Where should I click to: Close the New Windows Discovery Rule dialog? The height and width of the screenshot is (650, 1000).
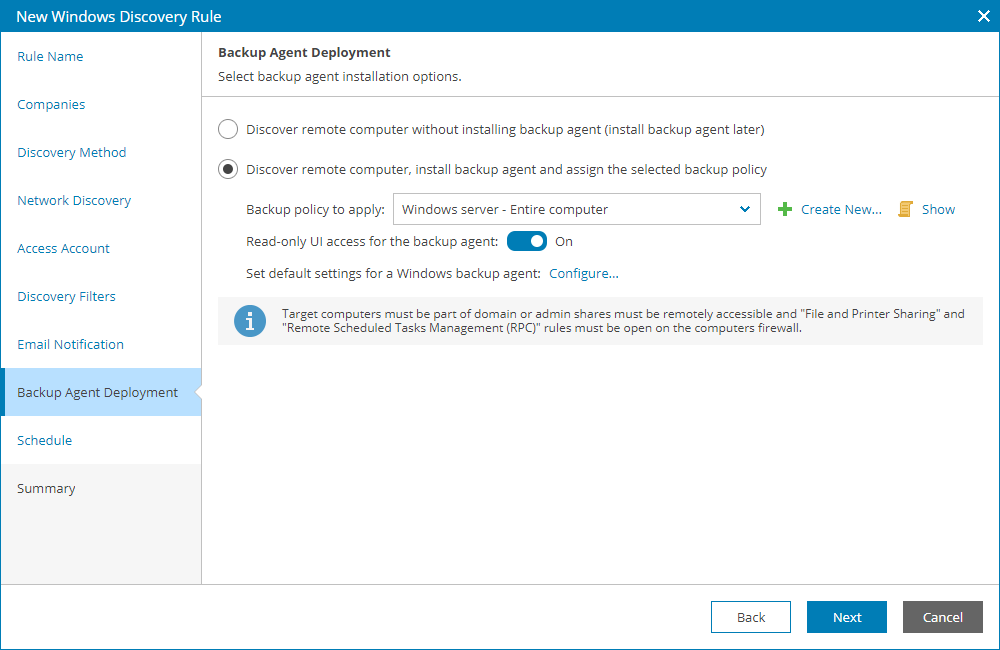(x=983, y=16)
